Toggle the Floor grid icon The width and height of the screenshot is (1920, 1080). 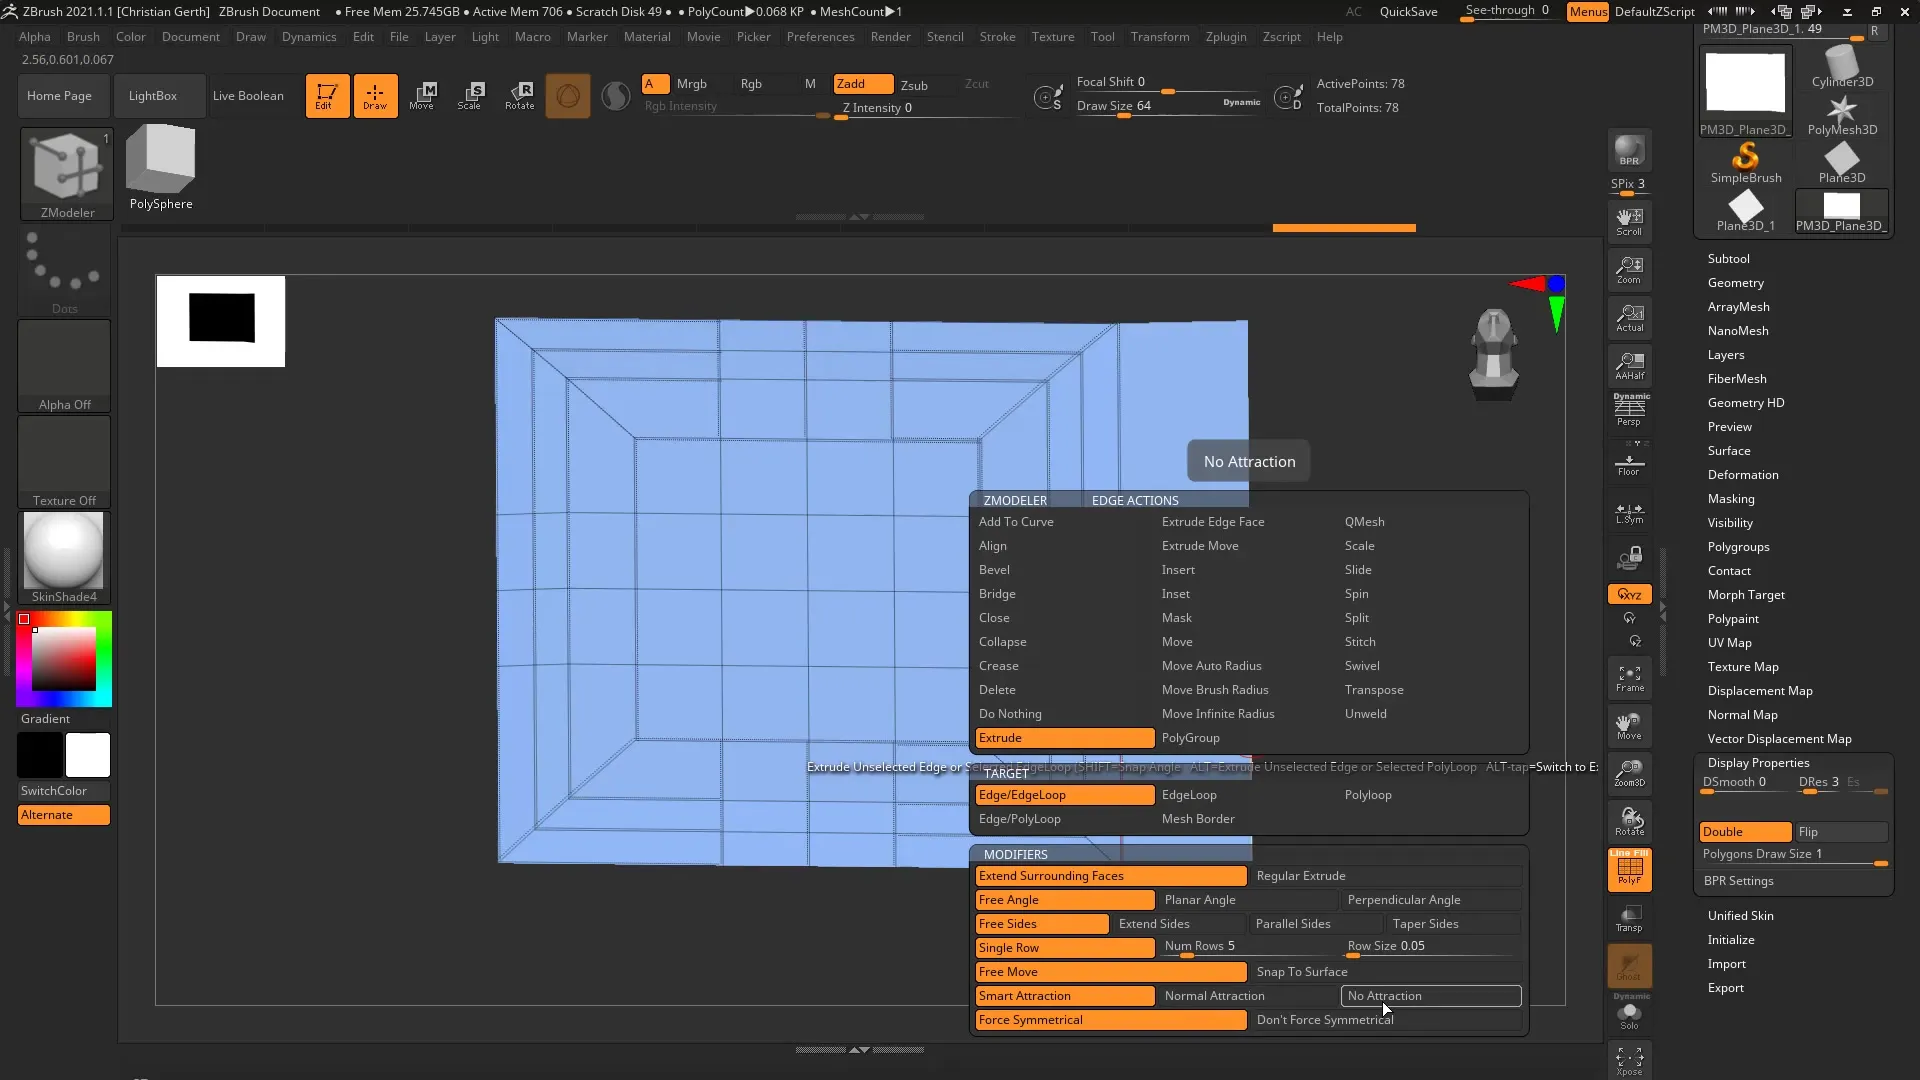1629,464
